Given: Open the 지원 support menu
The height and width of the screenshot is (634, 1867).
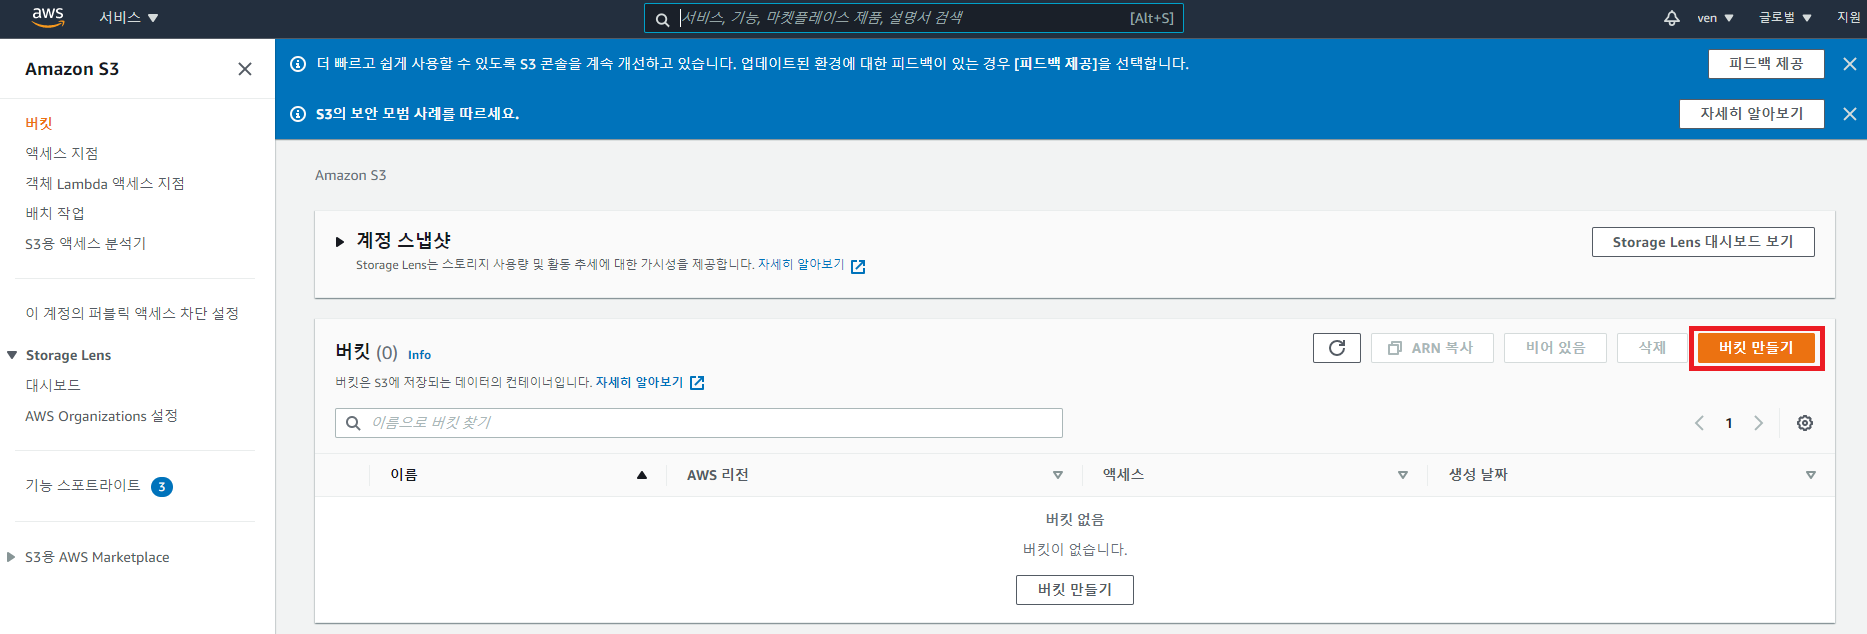Looking at the screenshot, I should 1848,18.
